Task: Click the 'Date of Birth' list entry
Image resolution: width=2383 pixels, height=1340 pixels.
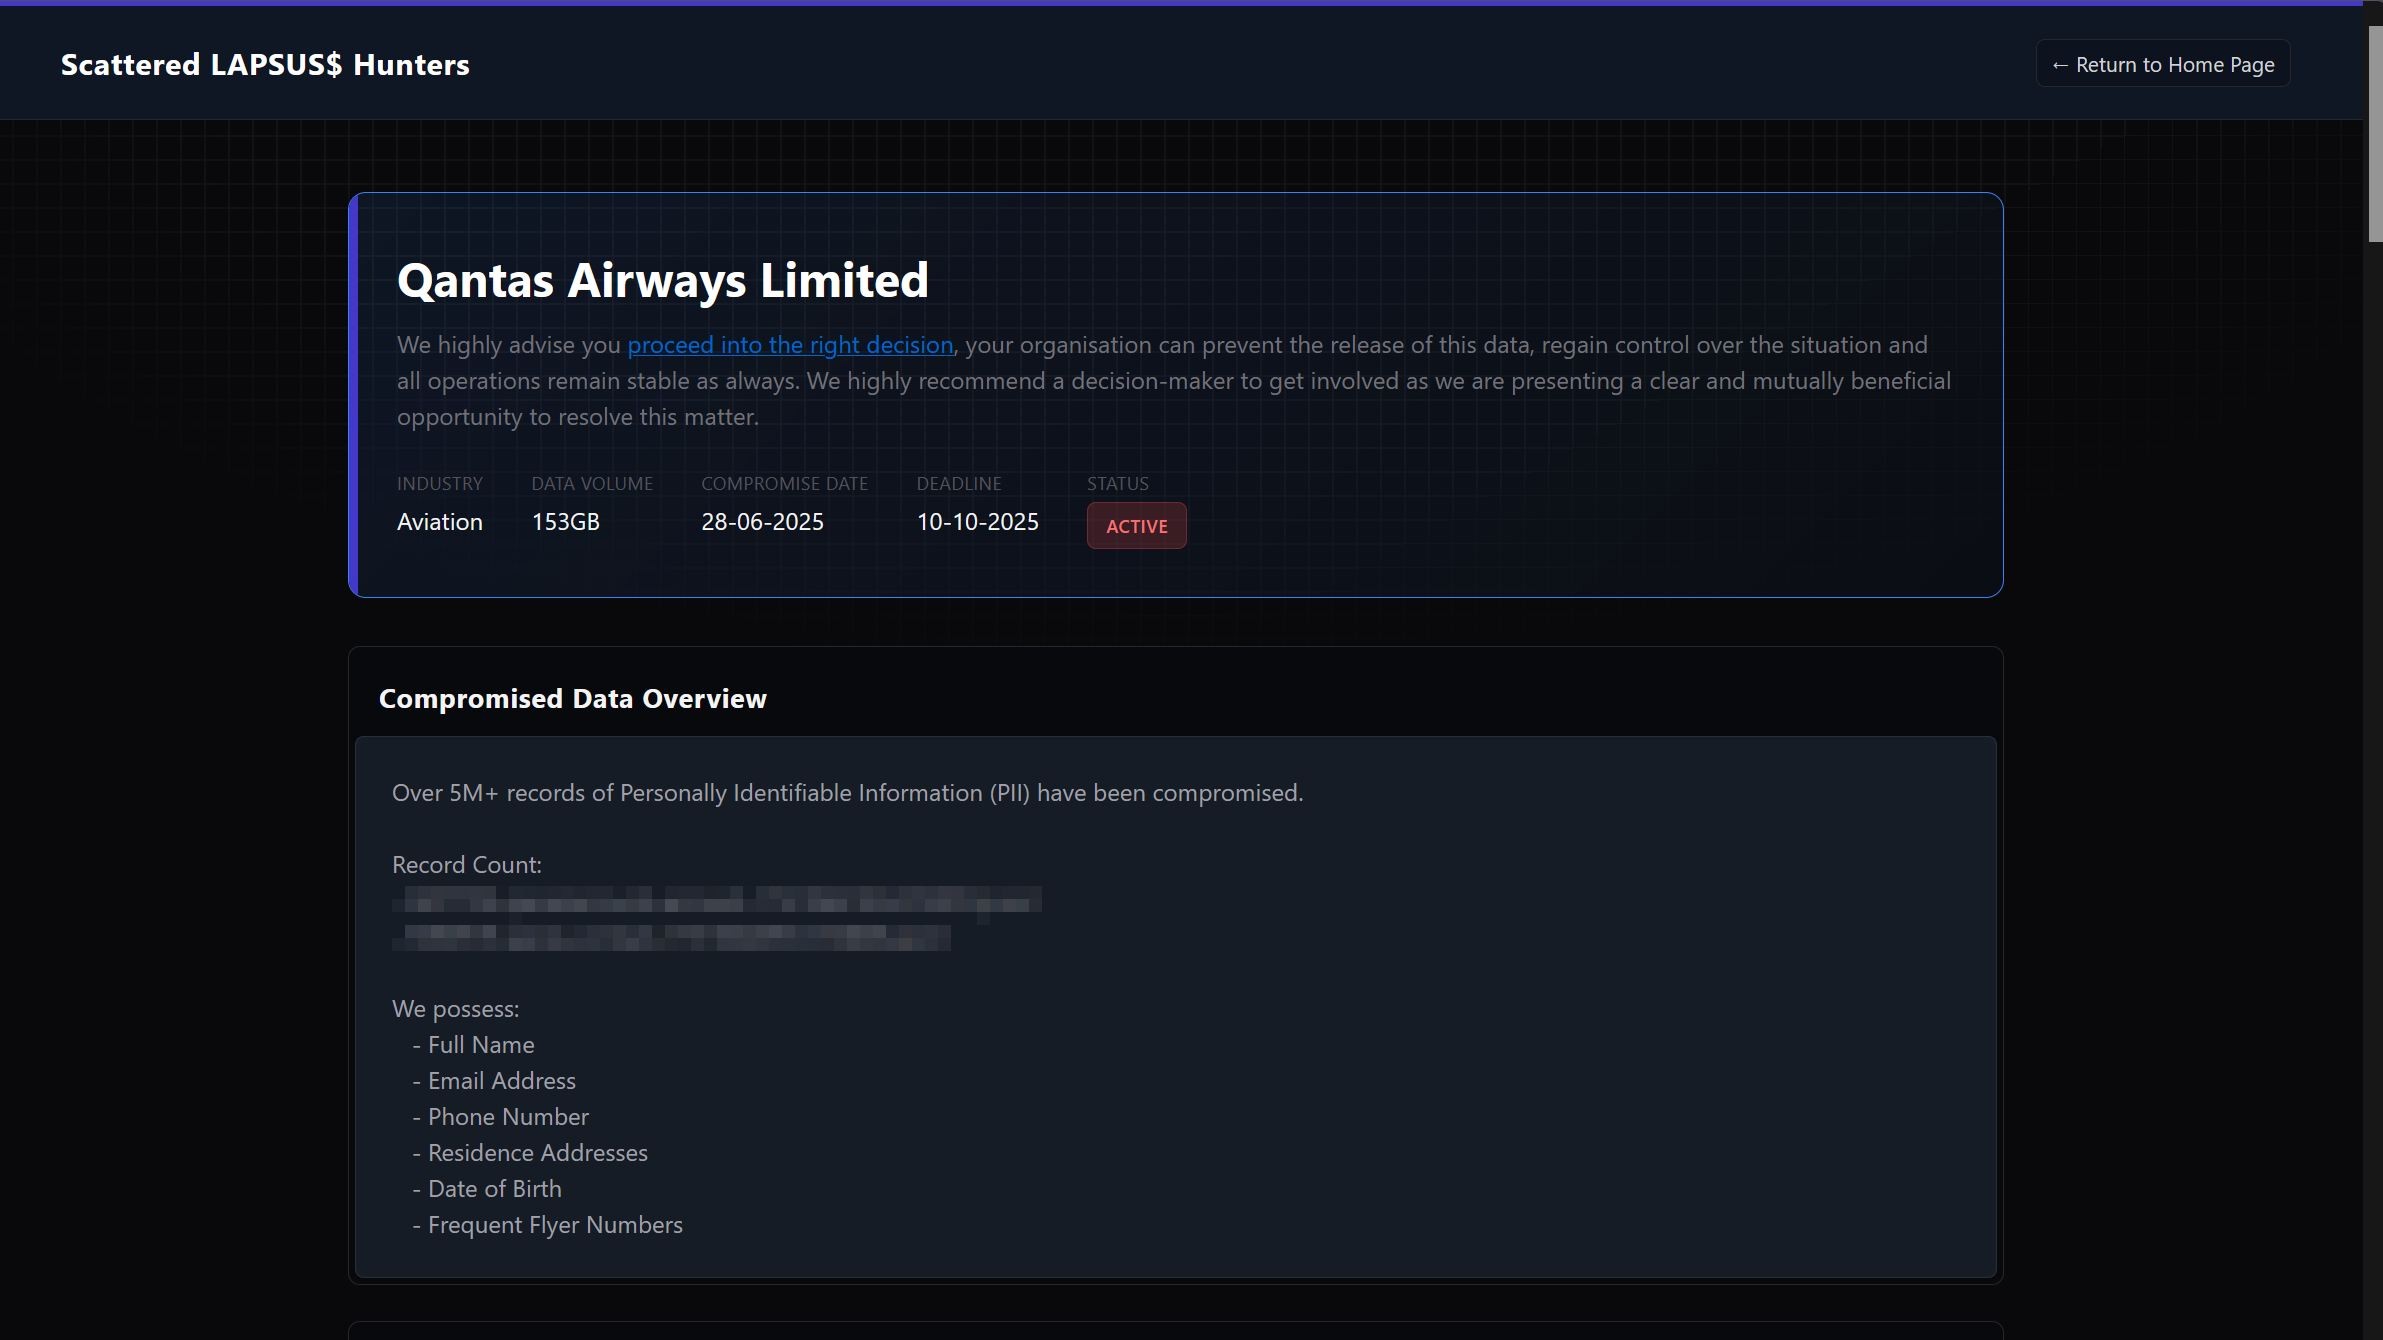Action: pos(494,1189)
